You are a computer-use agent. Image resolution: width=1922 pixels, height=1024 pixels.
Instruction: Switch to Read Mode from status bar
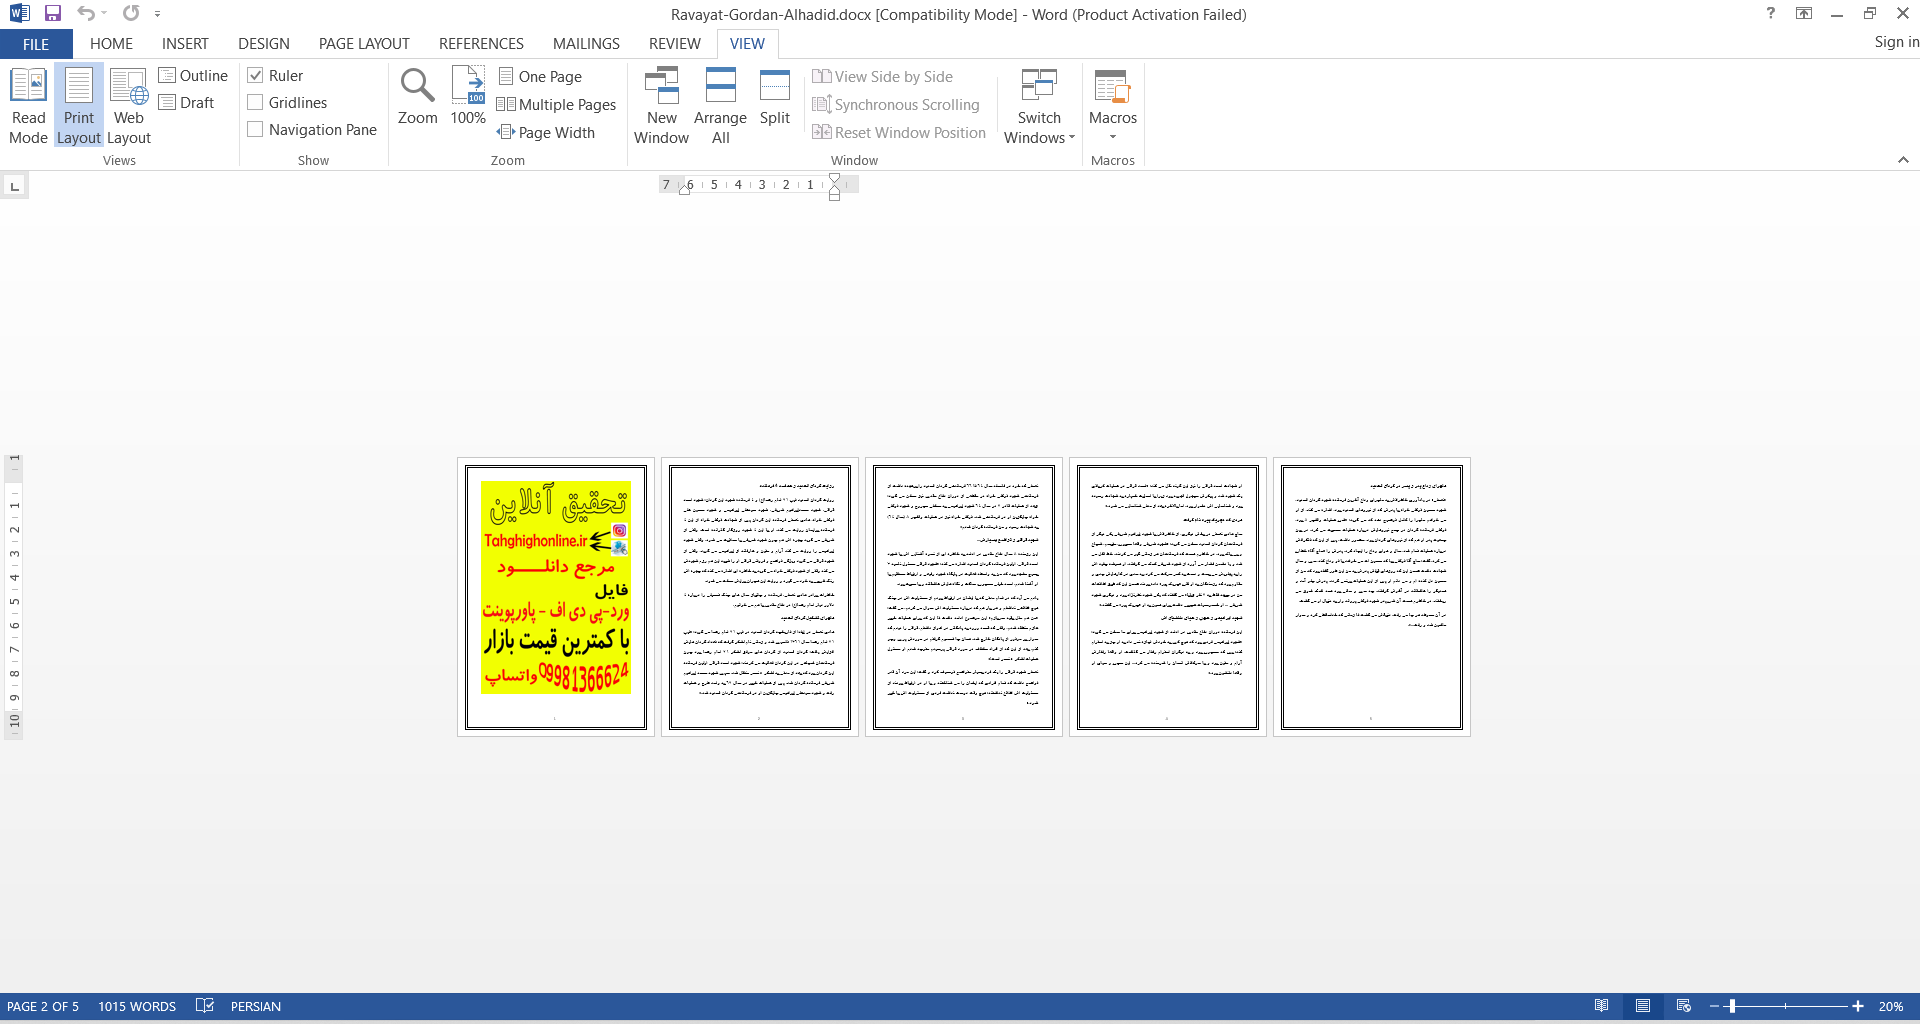[x=1602, y=1006]
